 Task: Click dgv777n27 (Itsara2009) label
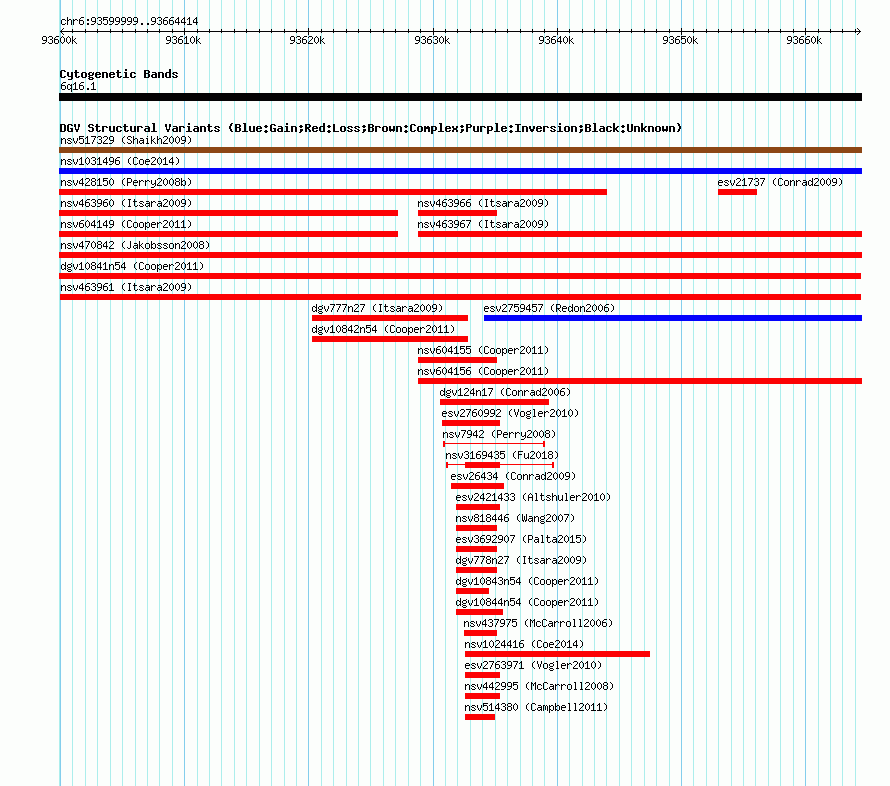(377, 308)
